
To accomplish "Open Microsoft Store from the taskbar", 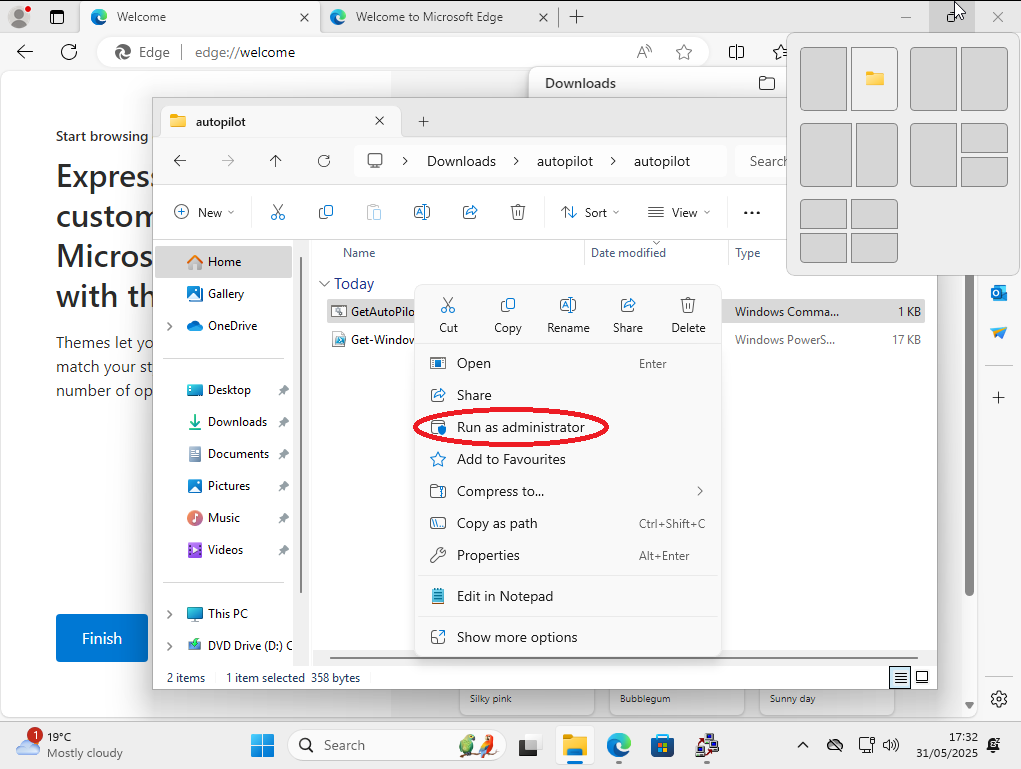I will coord(662,745).
